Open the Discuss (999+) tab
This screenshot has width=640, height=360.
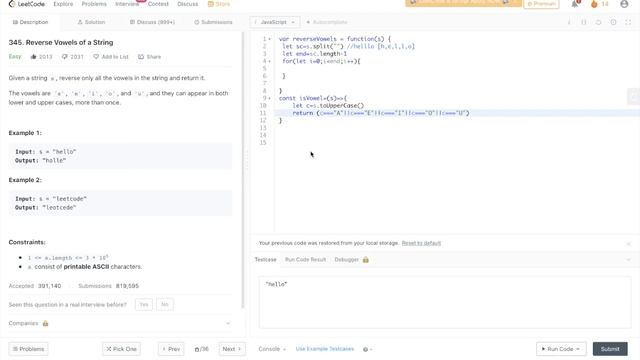click(152, 22)
